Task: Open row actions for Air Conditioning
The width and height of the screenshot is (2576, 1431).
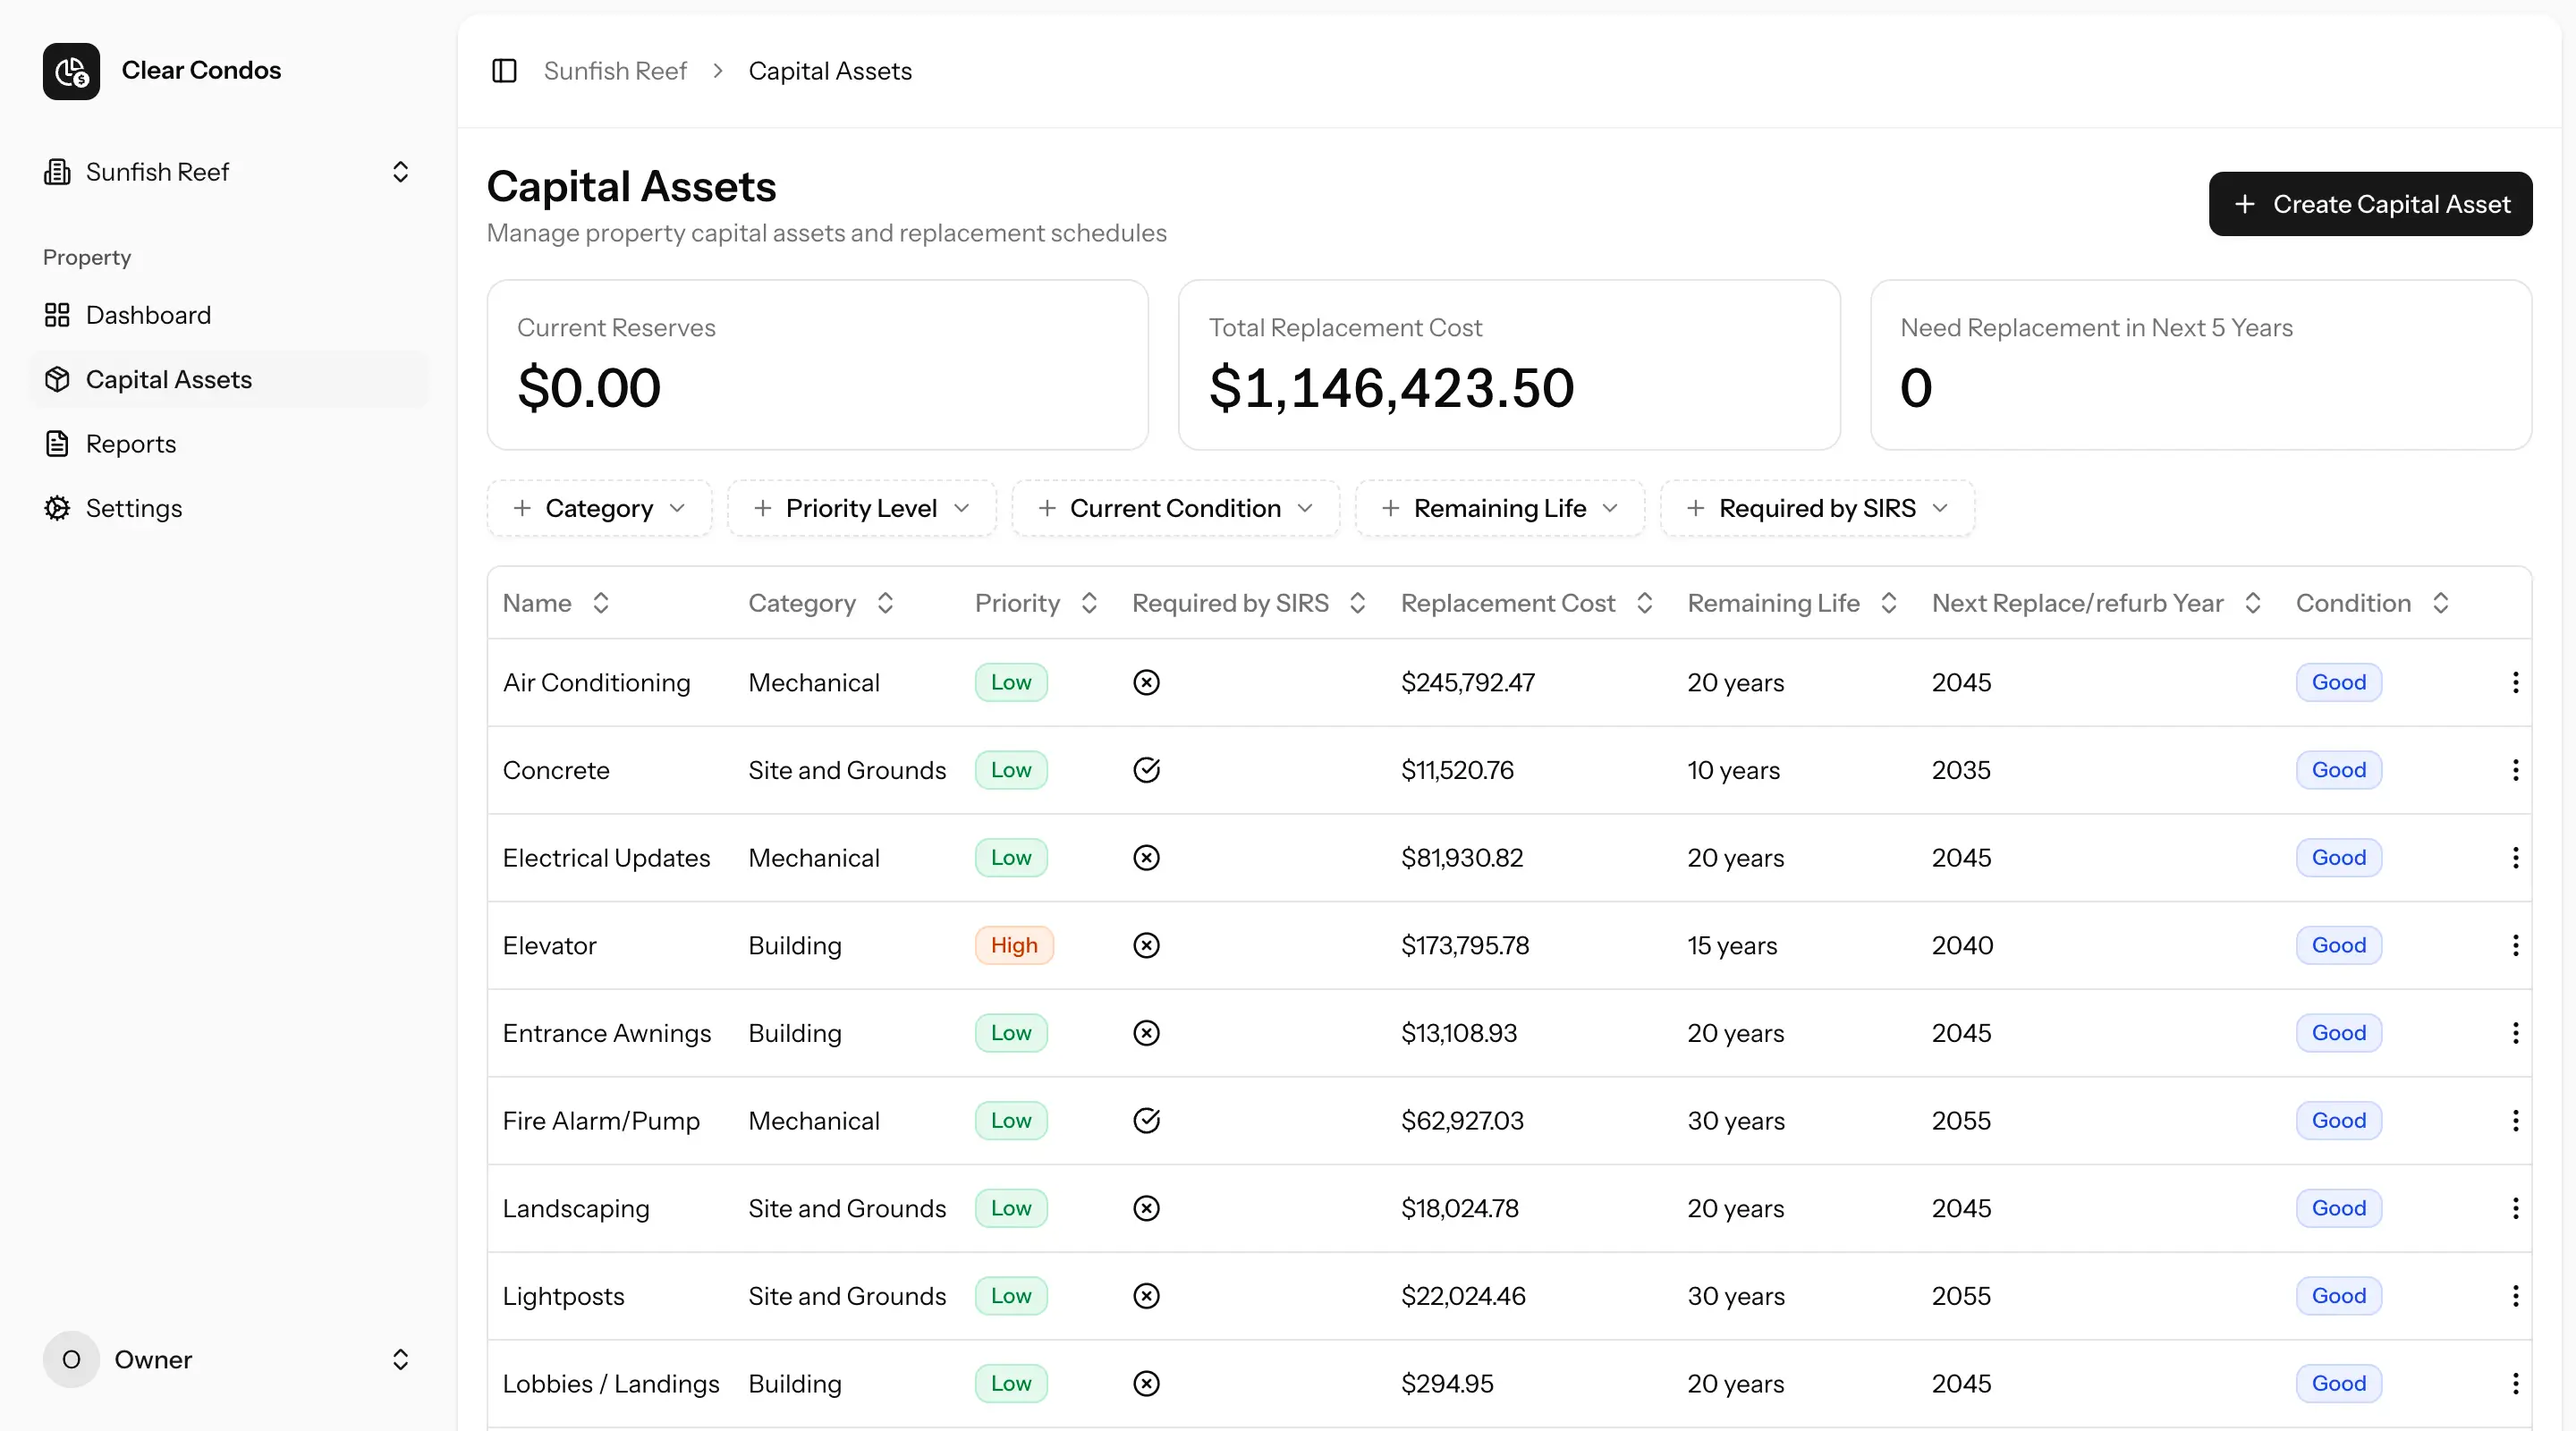Action: 2515,682
